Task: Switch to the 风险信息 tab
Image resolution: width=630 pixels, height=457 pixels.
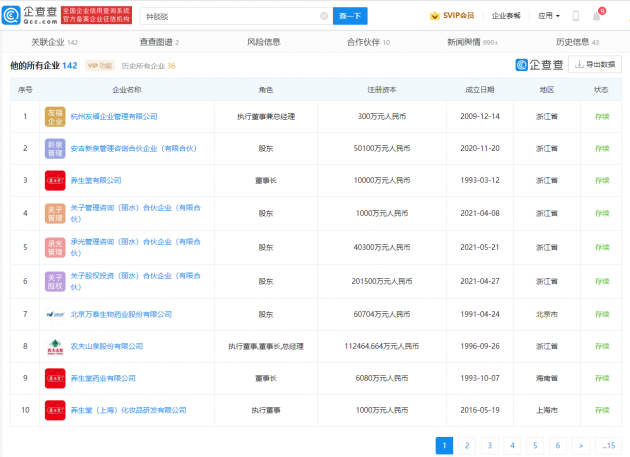Action: [x=263, y=42]
